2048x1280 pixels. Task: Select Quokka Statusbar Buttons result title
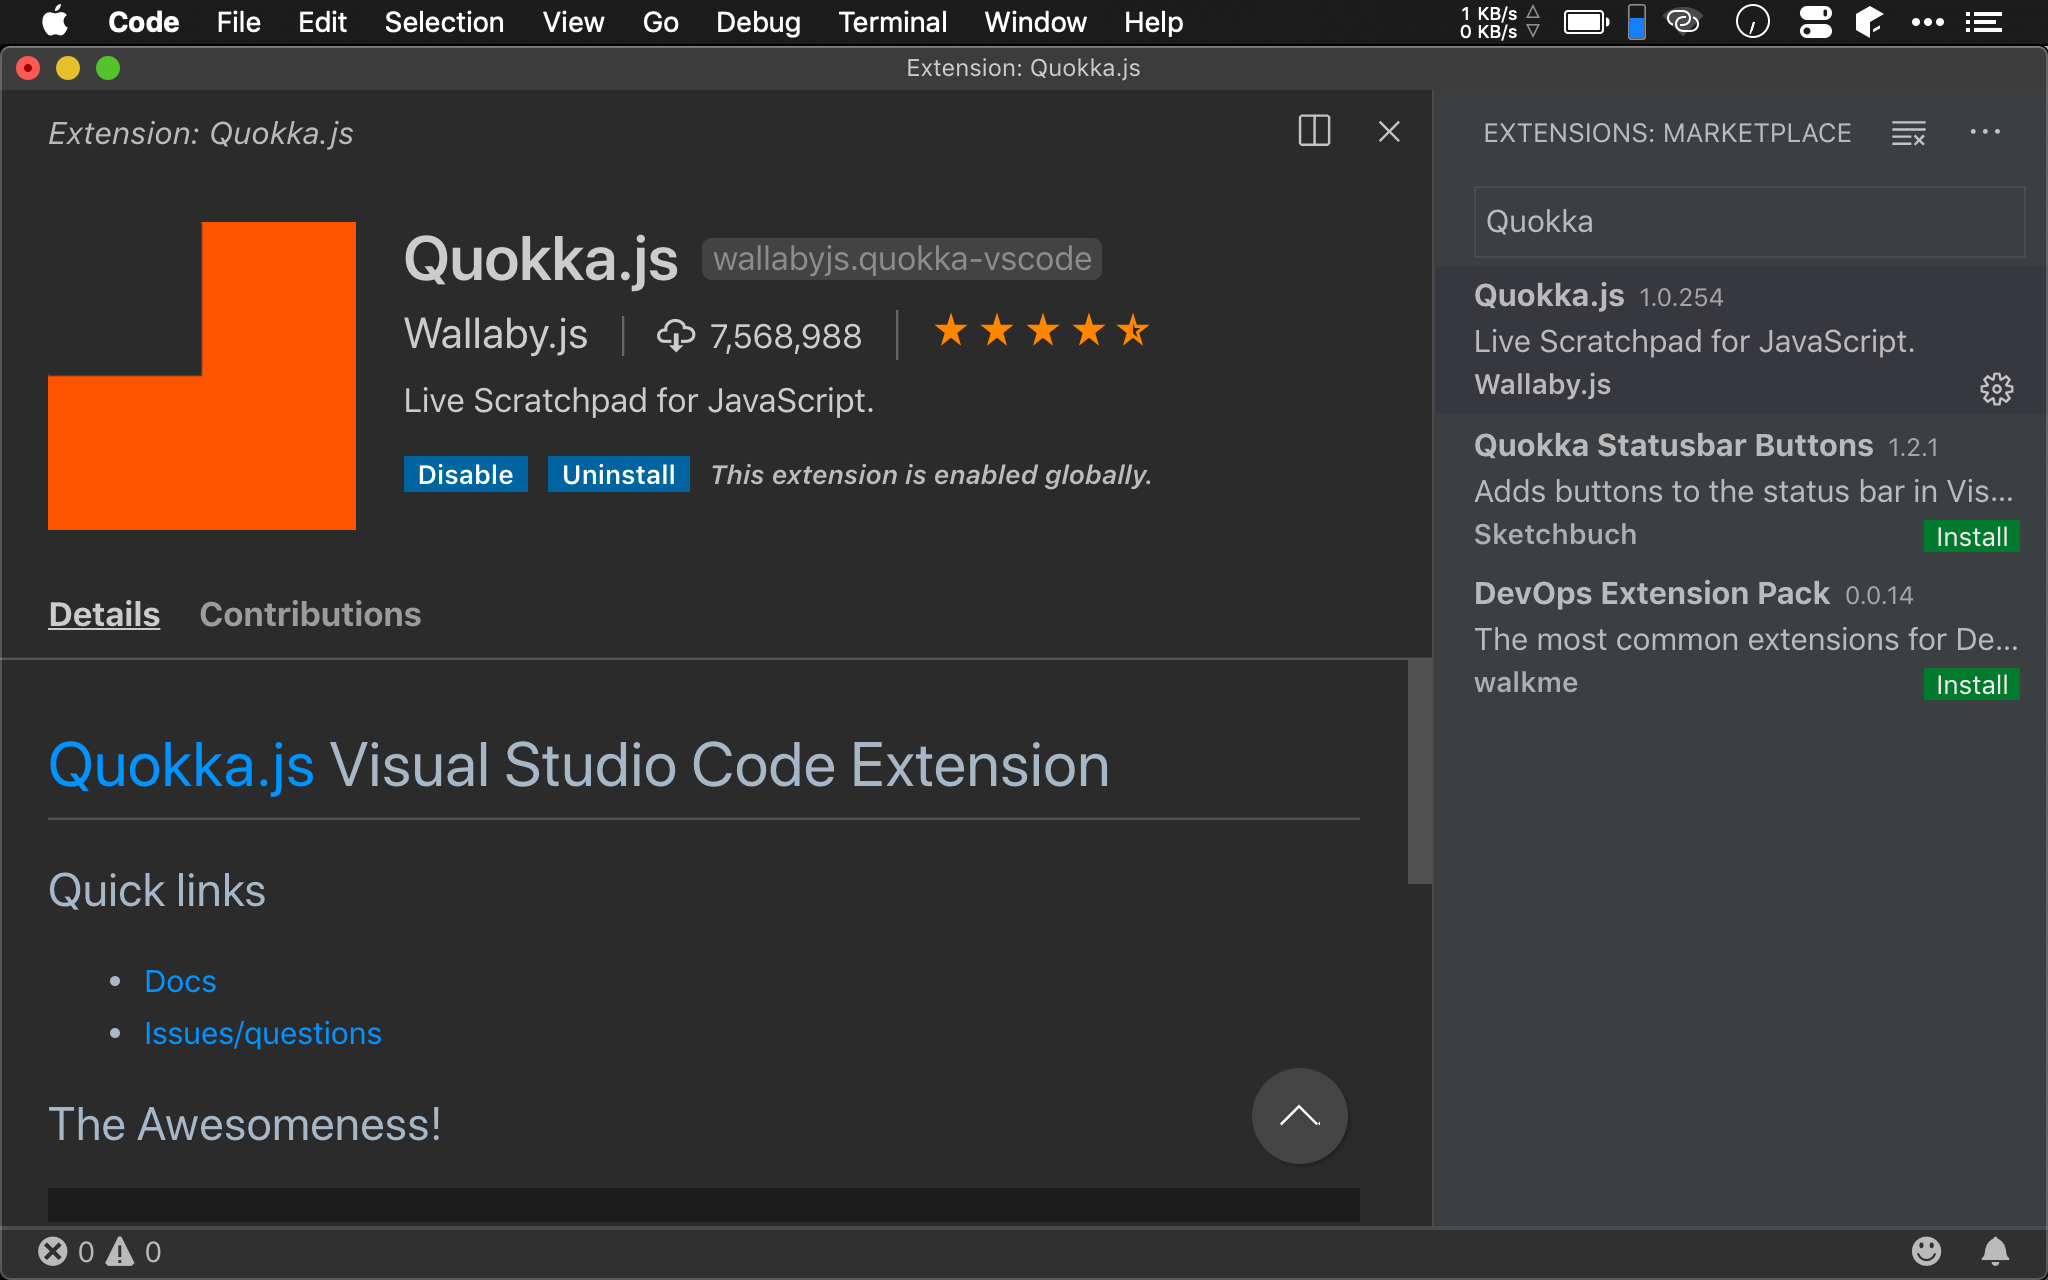(1673, 445)
